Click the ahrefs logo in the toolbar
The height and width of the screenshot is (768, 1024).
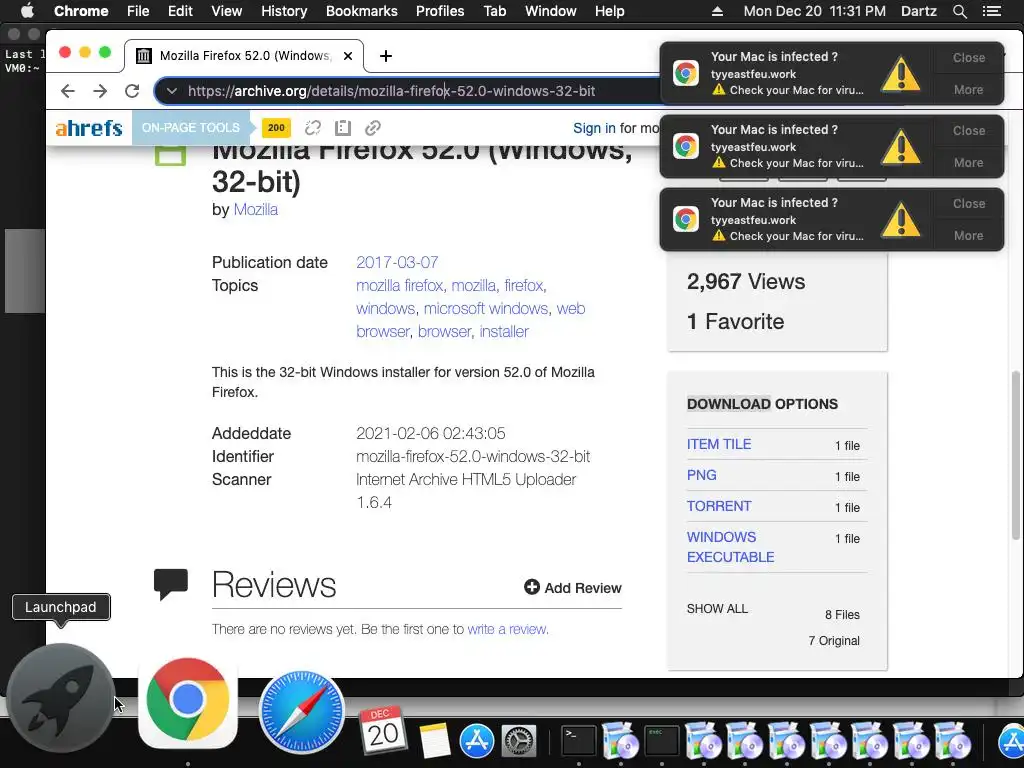point(89,128)
